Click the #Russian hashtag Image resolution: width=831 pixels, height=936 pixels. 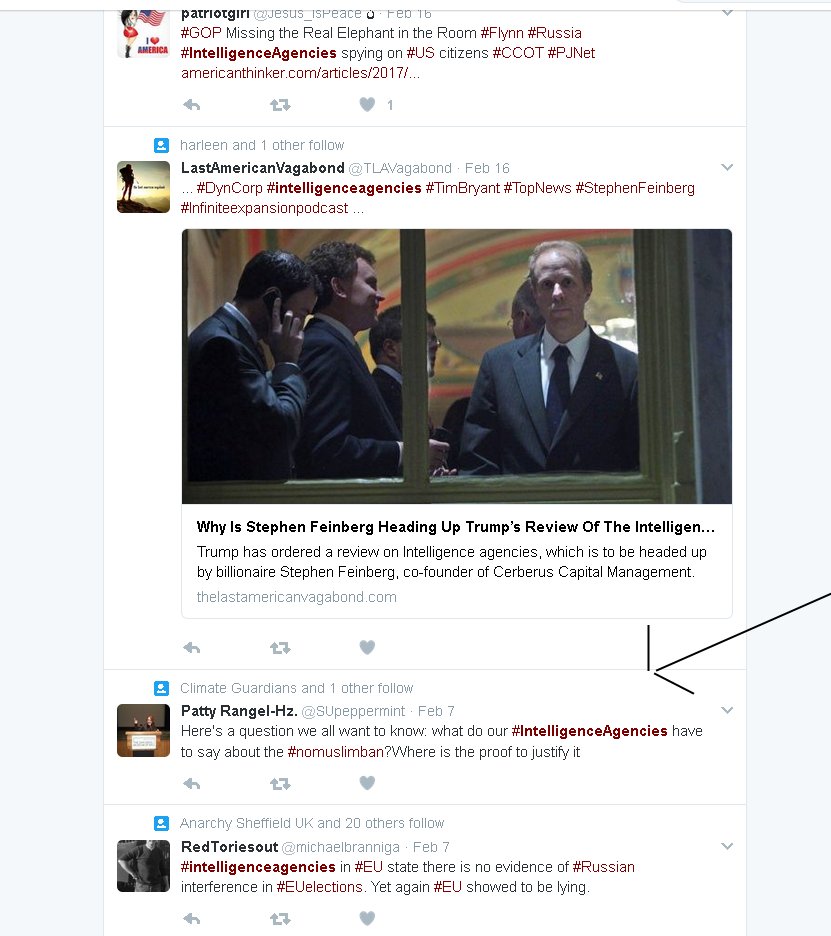[x=604, y=867]
